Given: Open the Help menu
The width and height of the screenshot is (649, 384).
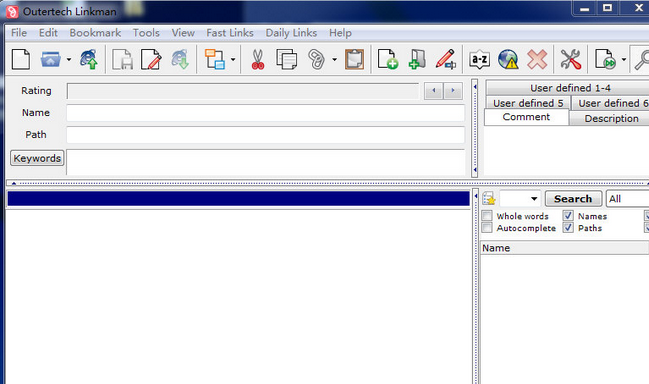Looking at the screenshot, I should coord(340,33).
